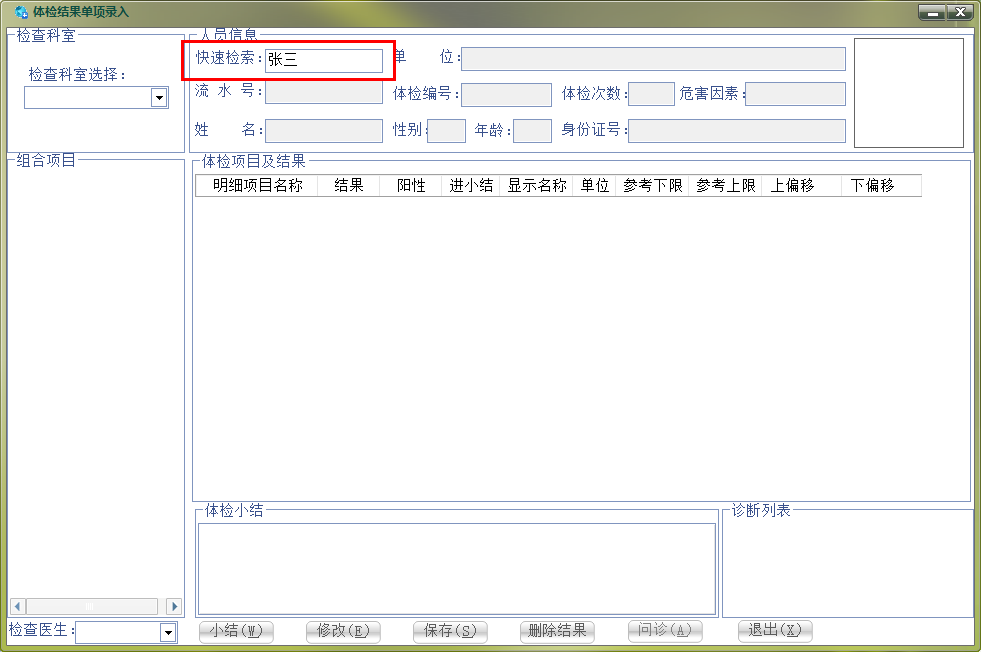The image size is (981, 652).
Task: Click the left scroll arrow under 组合项目
Action: (x=17, y=606)
